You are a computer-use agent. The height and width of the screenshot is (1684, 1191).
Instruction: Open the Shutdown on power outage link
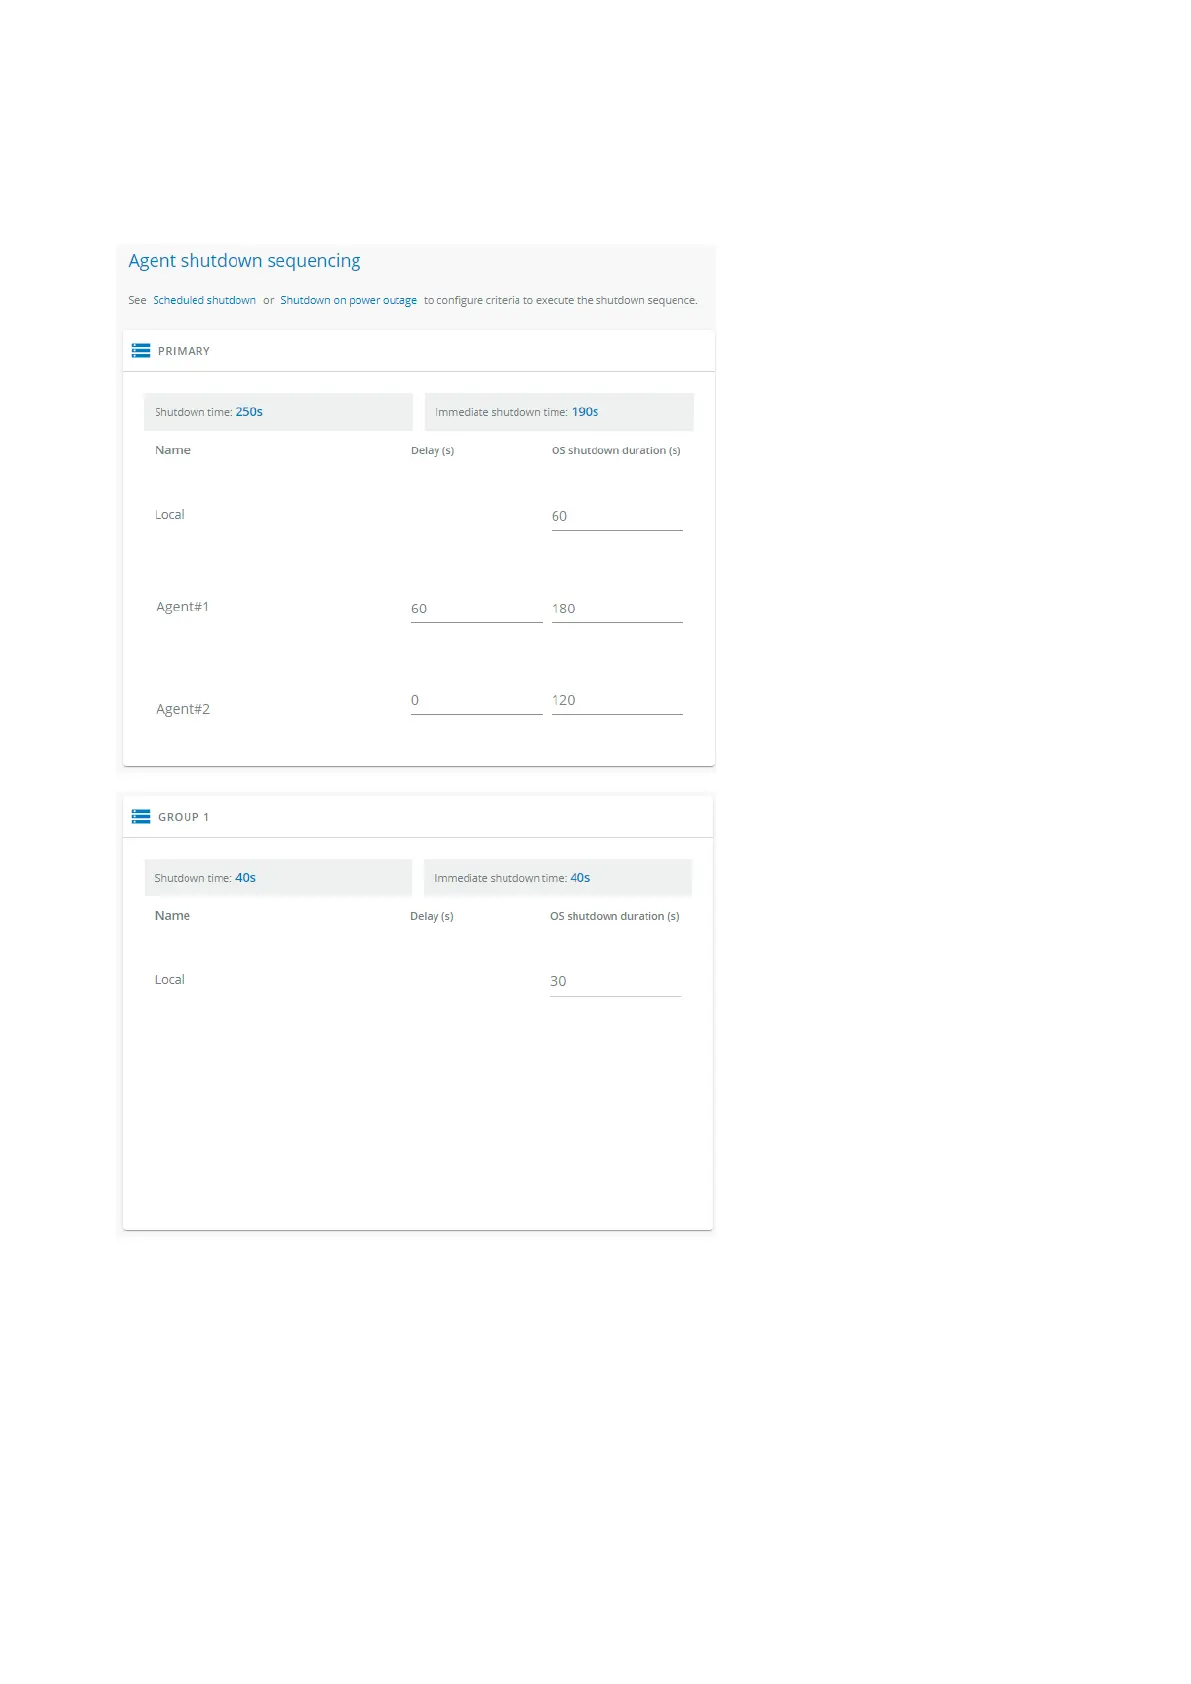pyautogui.click(x=348, y=300)
